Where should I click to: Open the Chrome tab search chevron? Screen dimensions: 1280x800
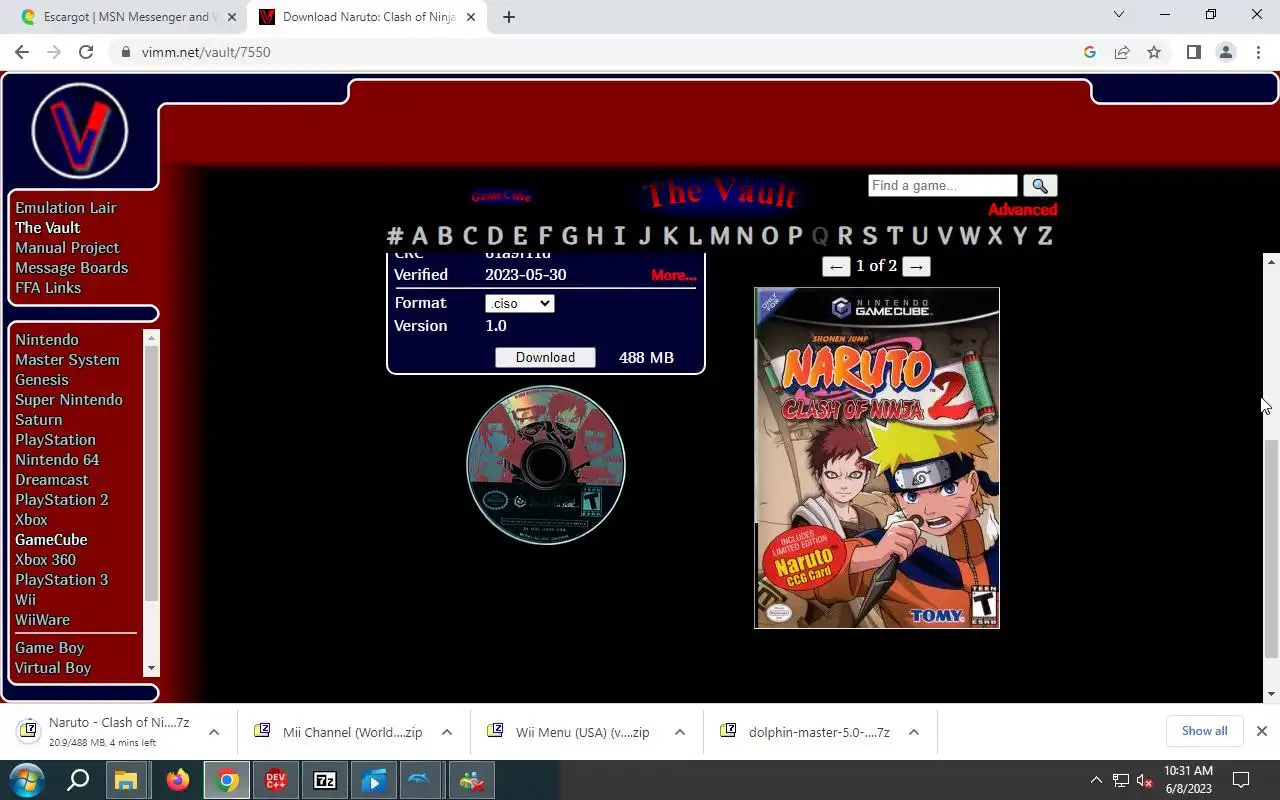[1119, 14]
